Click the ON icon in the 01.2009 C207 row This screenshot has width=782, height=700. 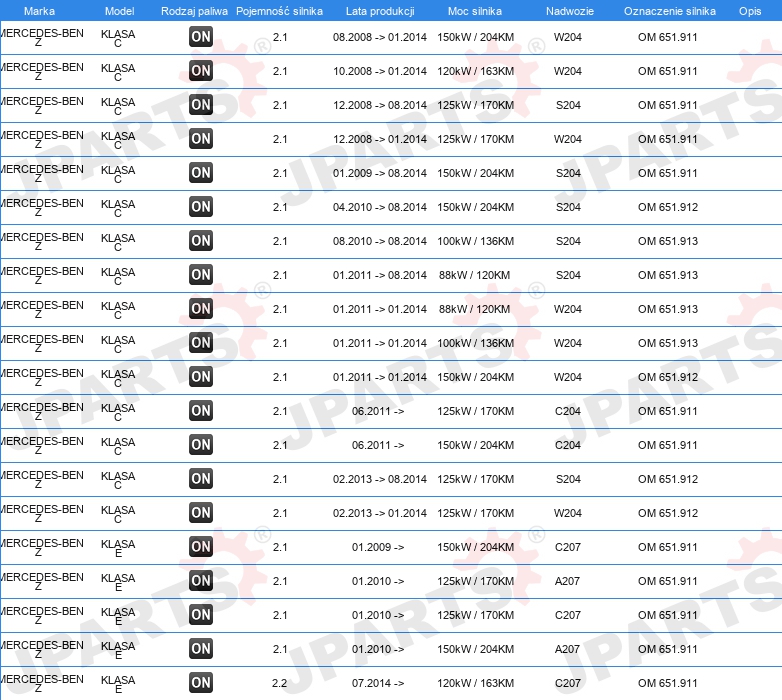coord(201,547)
